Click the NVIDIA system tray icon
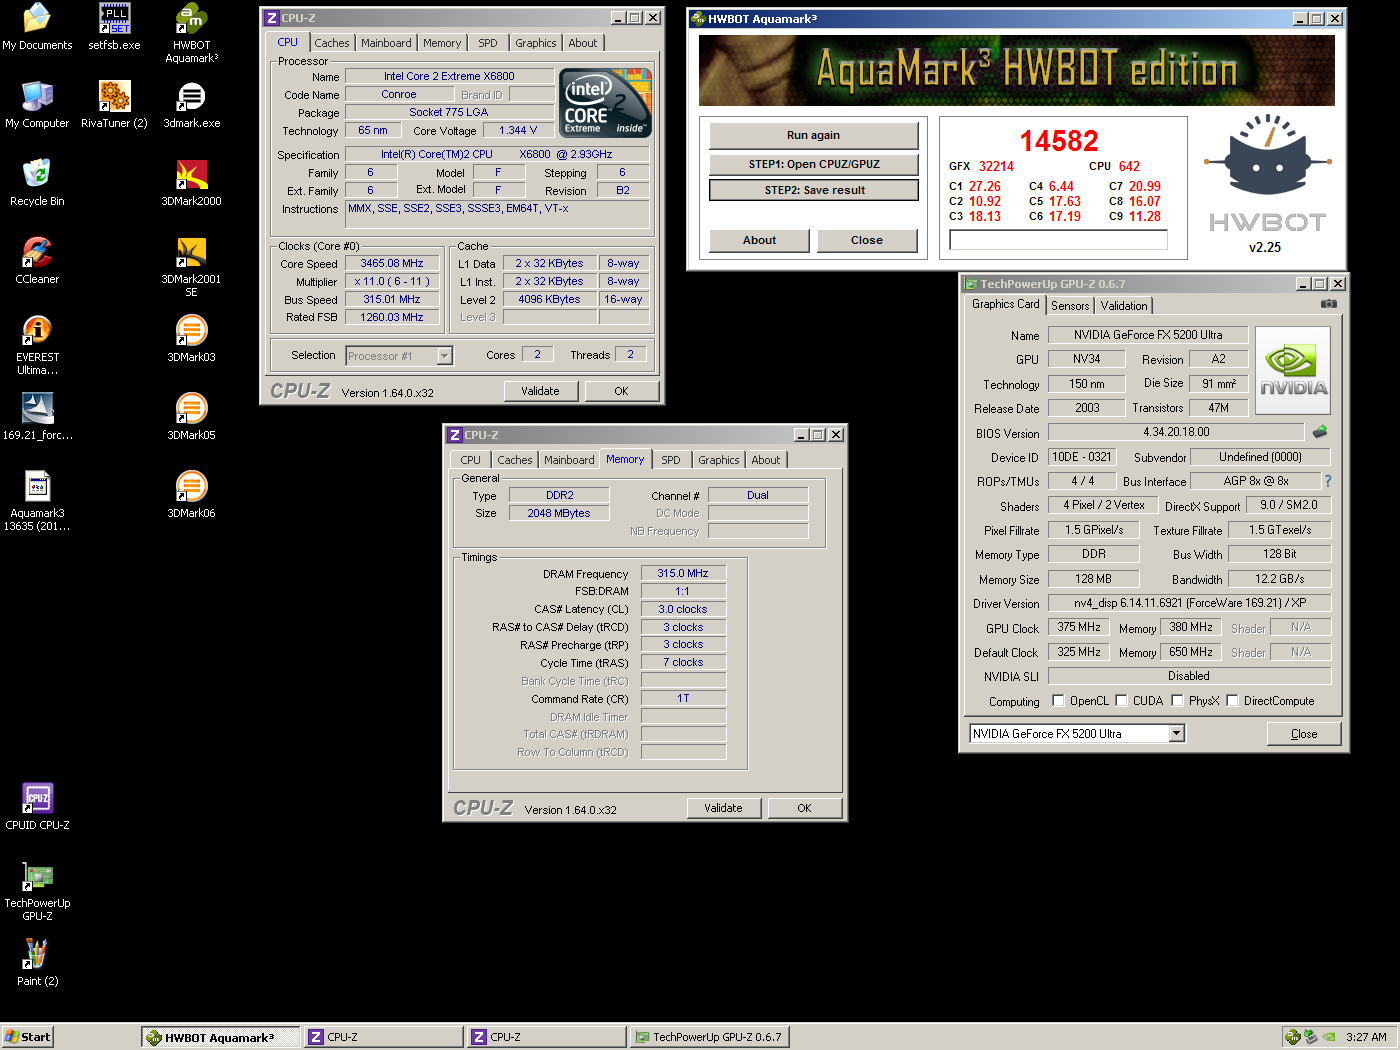The height and width of the screenshot is (1050, 1400). (x=1329, y=1037)
